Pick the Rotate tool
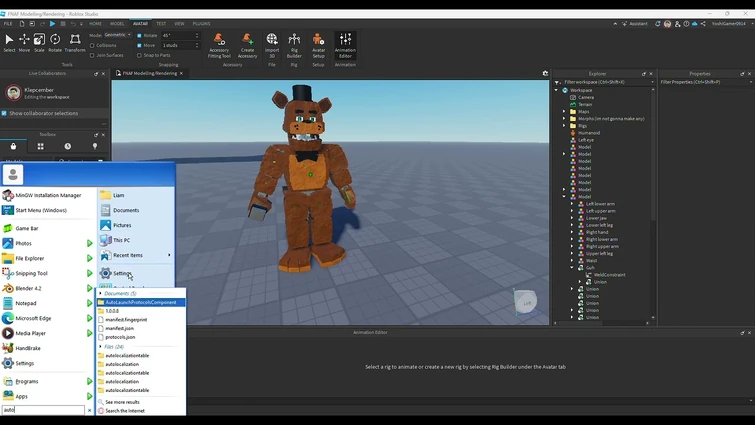The image size is (755, 425). point(55,42)
